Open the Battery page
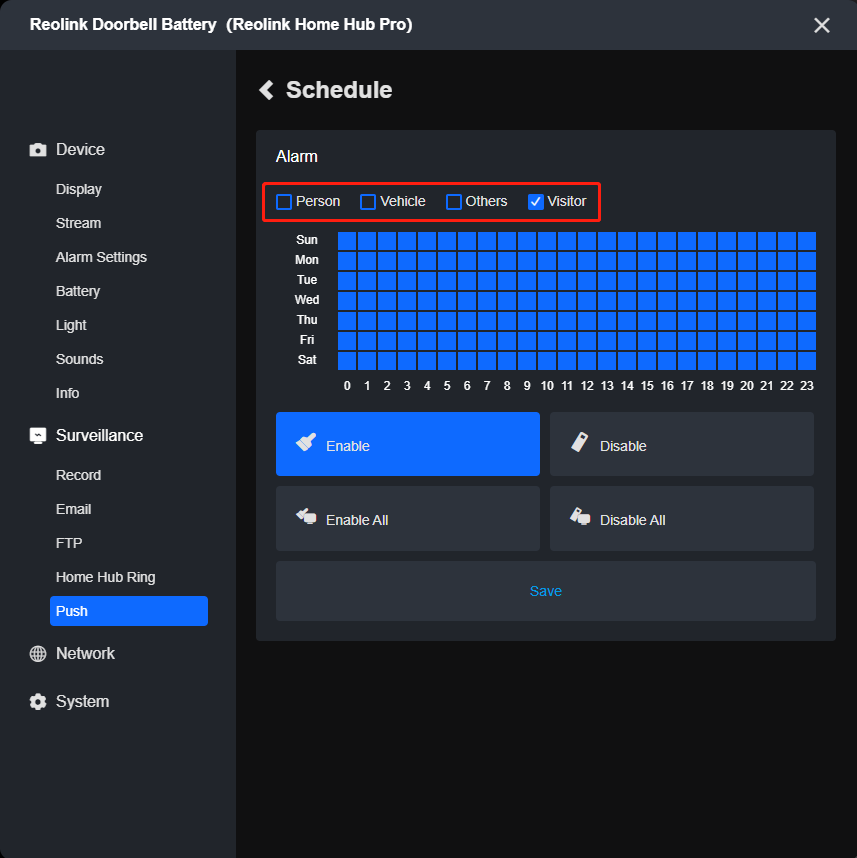This screenshot has height=858, width=857. [x=78, y=291]
